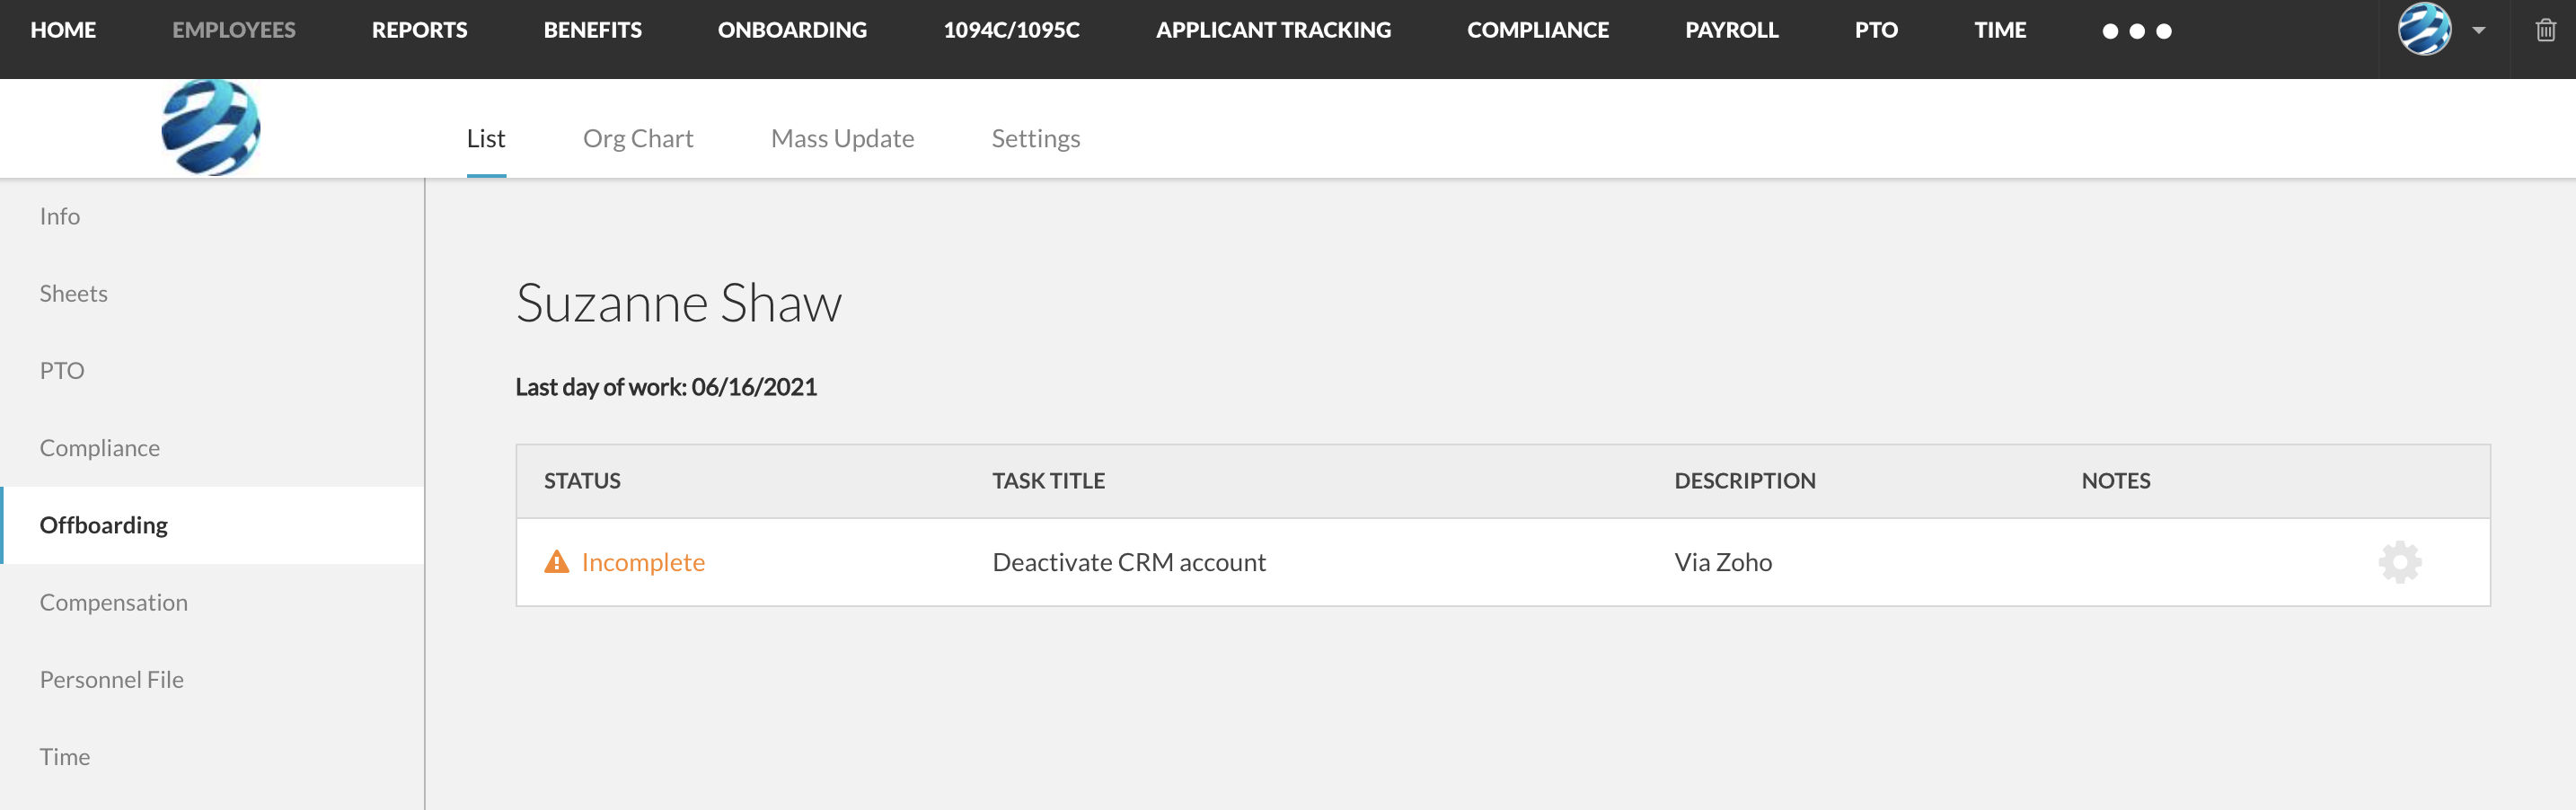Open the user profile avatar menu

point(2424,29)
